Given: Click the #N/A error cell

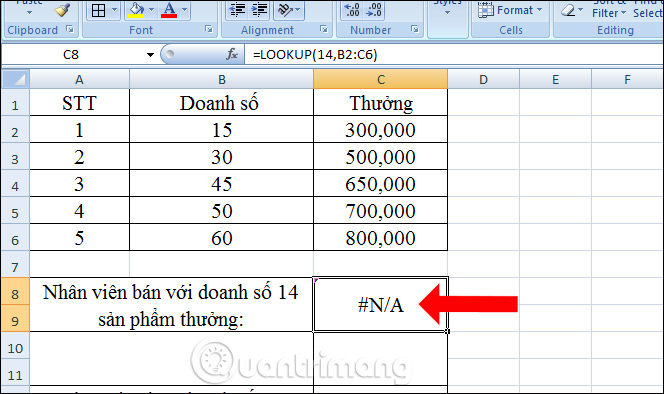Looking at the screenshot, I should tap(381, 305).
